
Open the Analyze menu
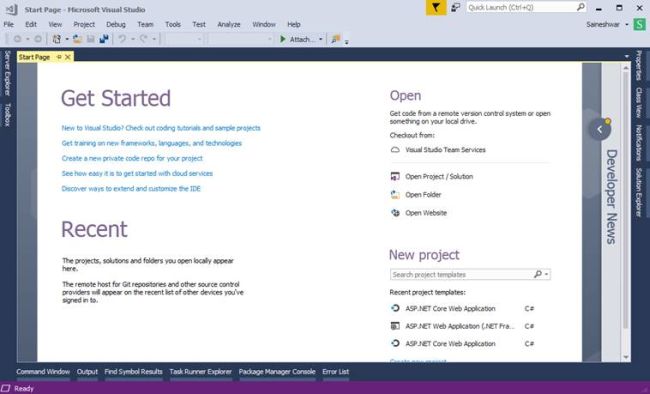pyautogui.click(x=229, y=24)
